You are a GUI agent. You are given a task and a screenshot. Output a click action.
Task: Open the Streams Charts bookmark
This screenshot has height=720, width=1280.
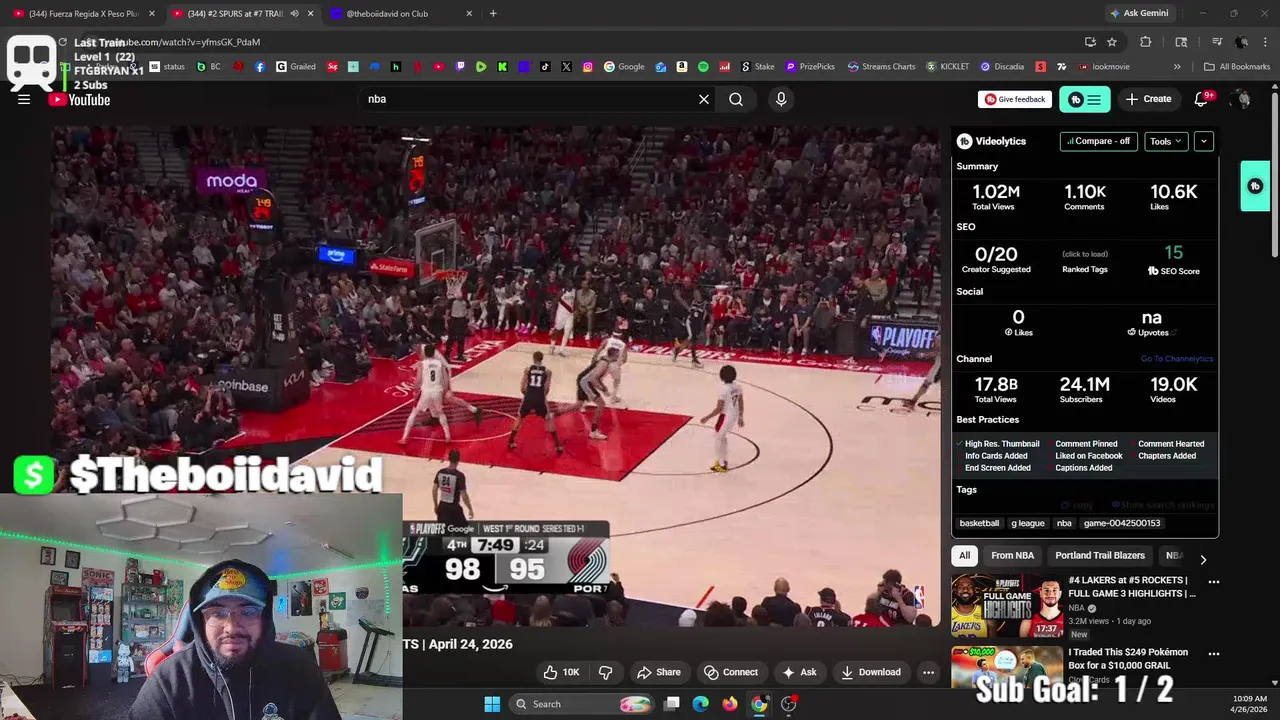pos(881,67)
